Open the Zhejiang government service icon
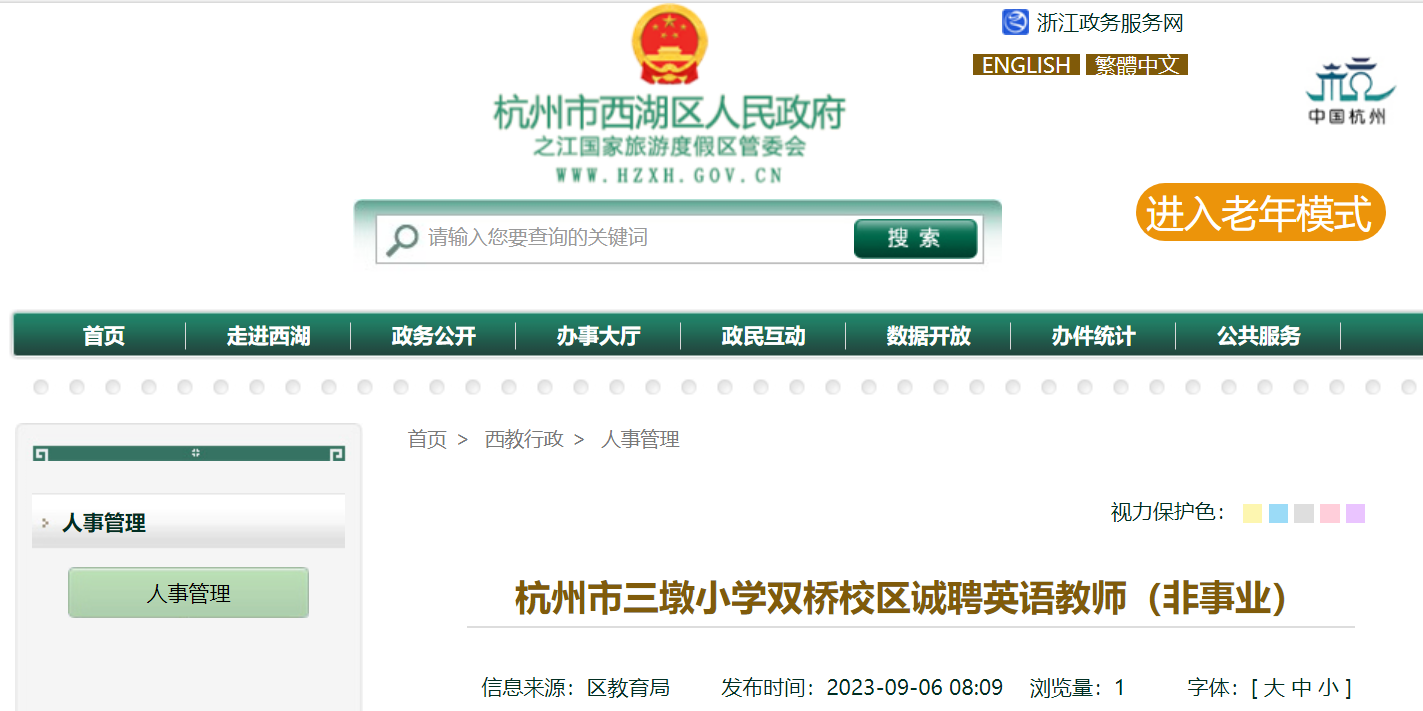 pos(1015,22)
